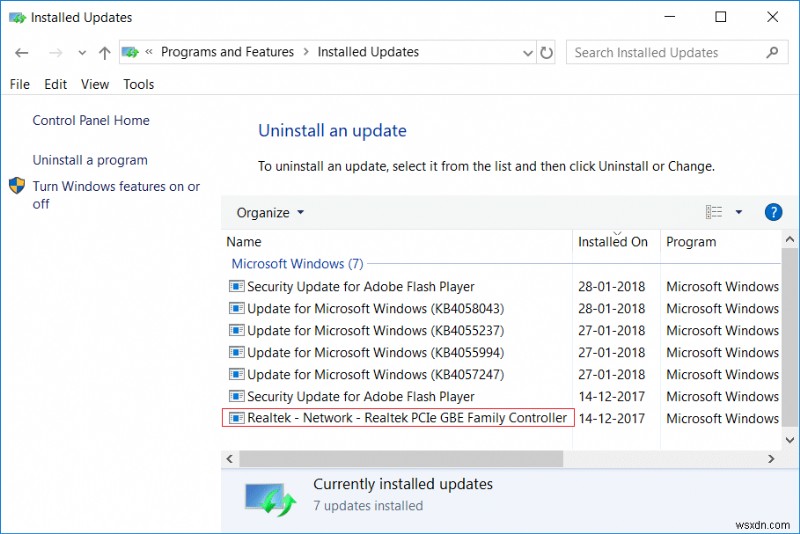Go to Control Panel Home
800x534 pixels.
(91, 120)
